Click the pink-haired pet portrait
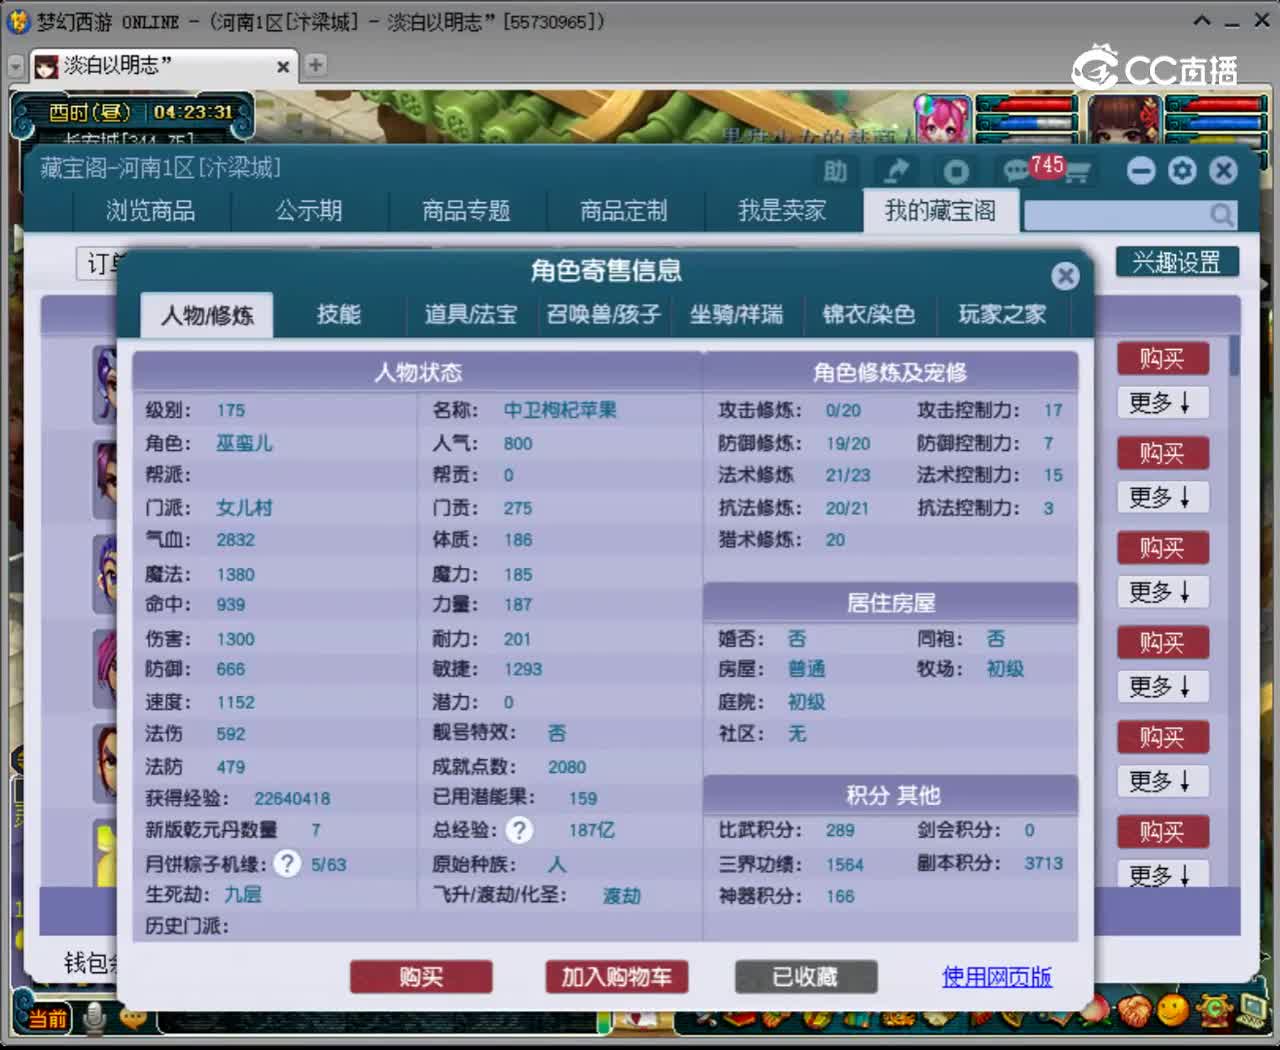Viewport: 1280px width, 1050px height. pos(942,120)
